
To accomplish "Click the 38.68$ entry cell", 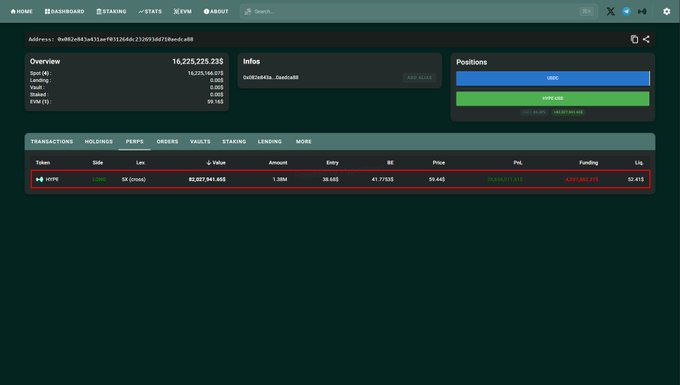I will pyautogui.click(x=330, y=179).
